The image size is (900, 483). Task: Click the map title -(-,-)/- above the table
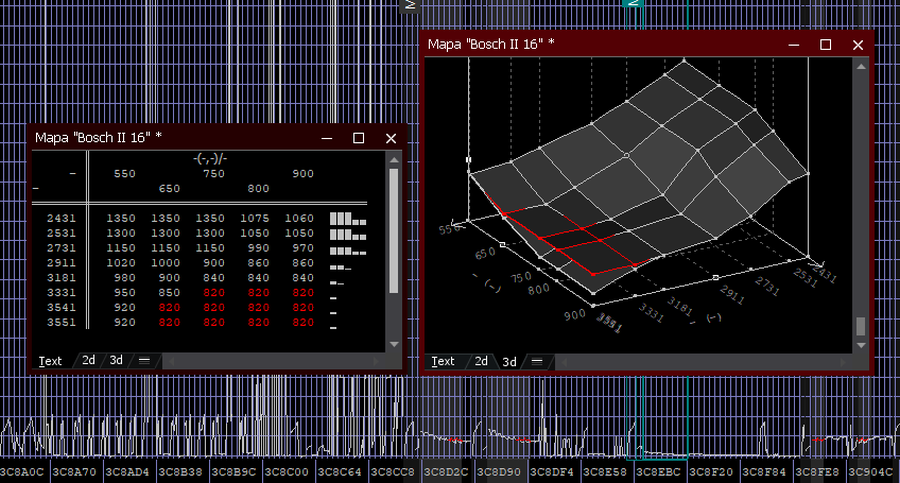(x=210, y=159)
